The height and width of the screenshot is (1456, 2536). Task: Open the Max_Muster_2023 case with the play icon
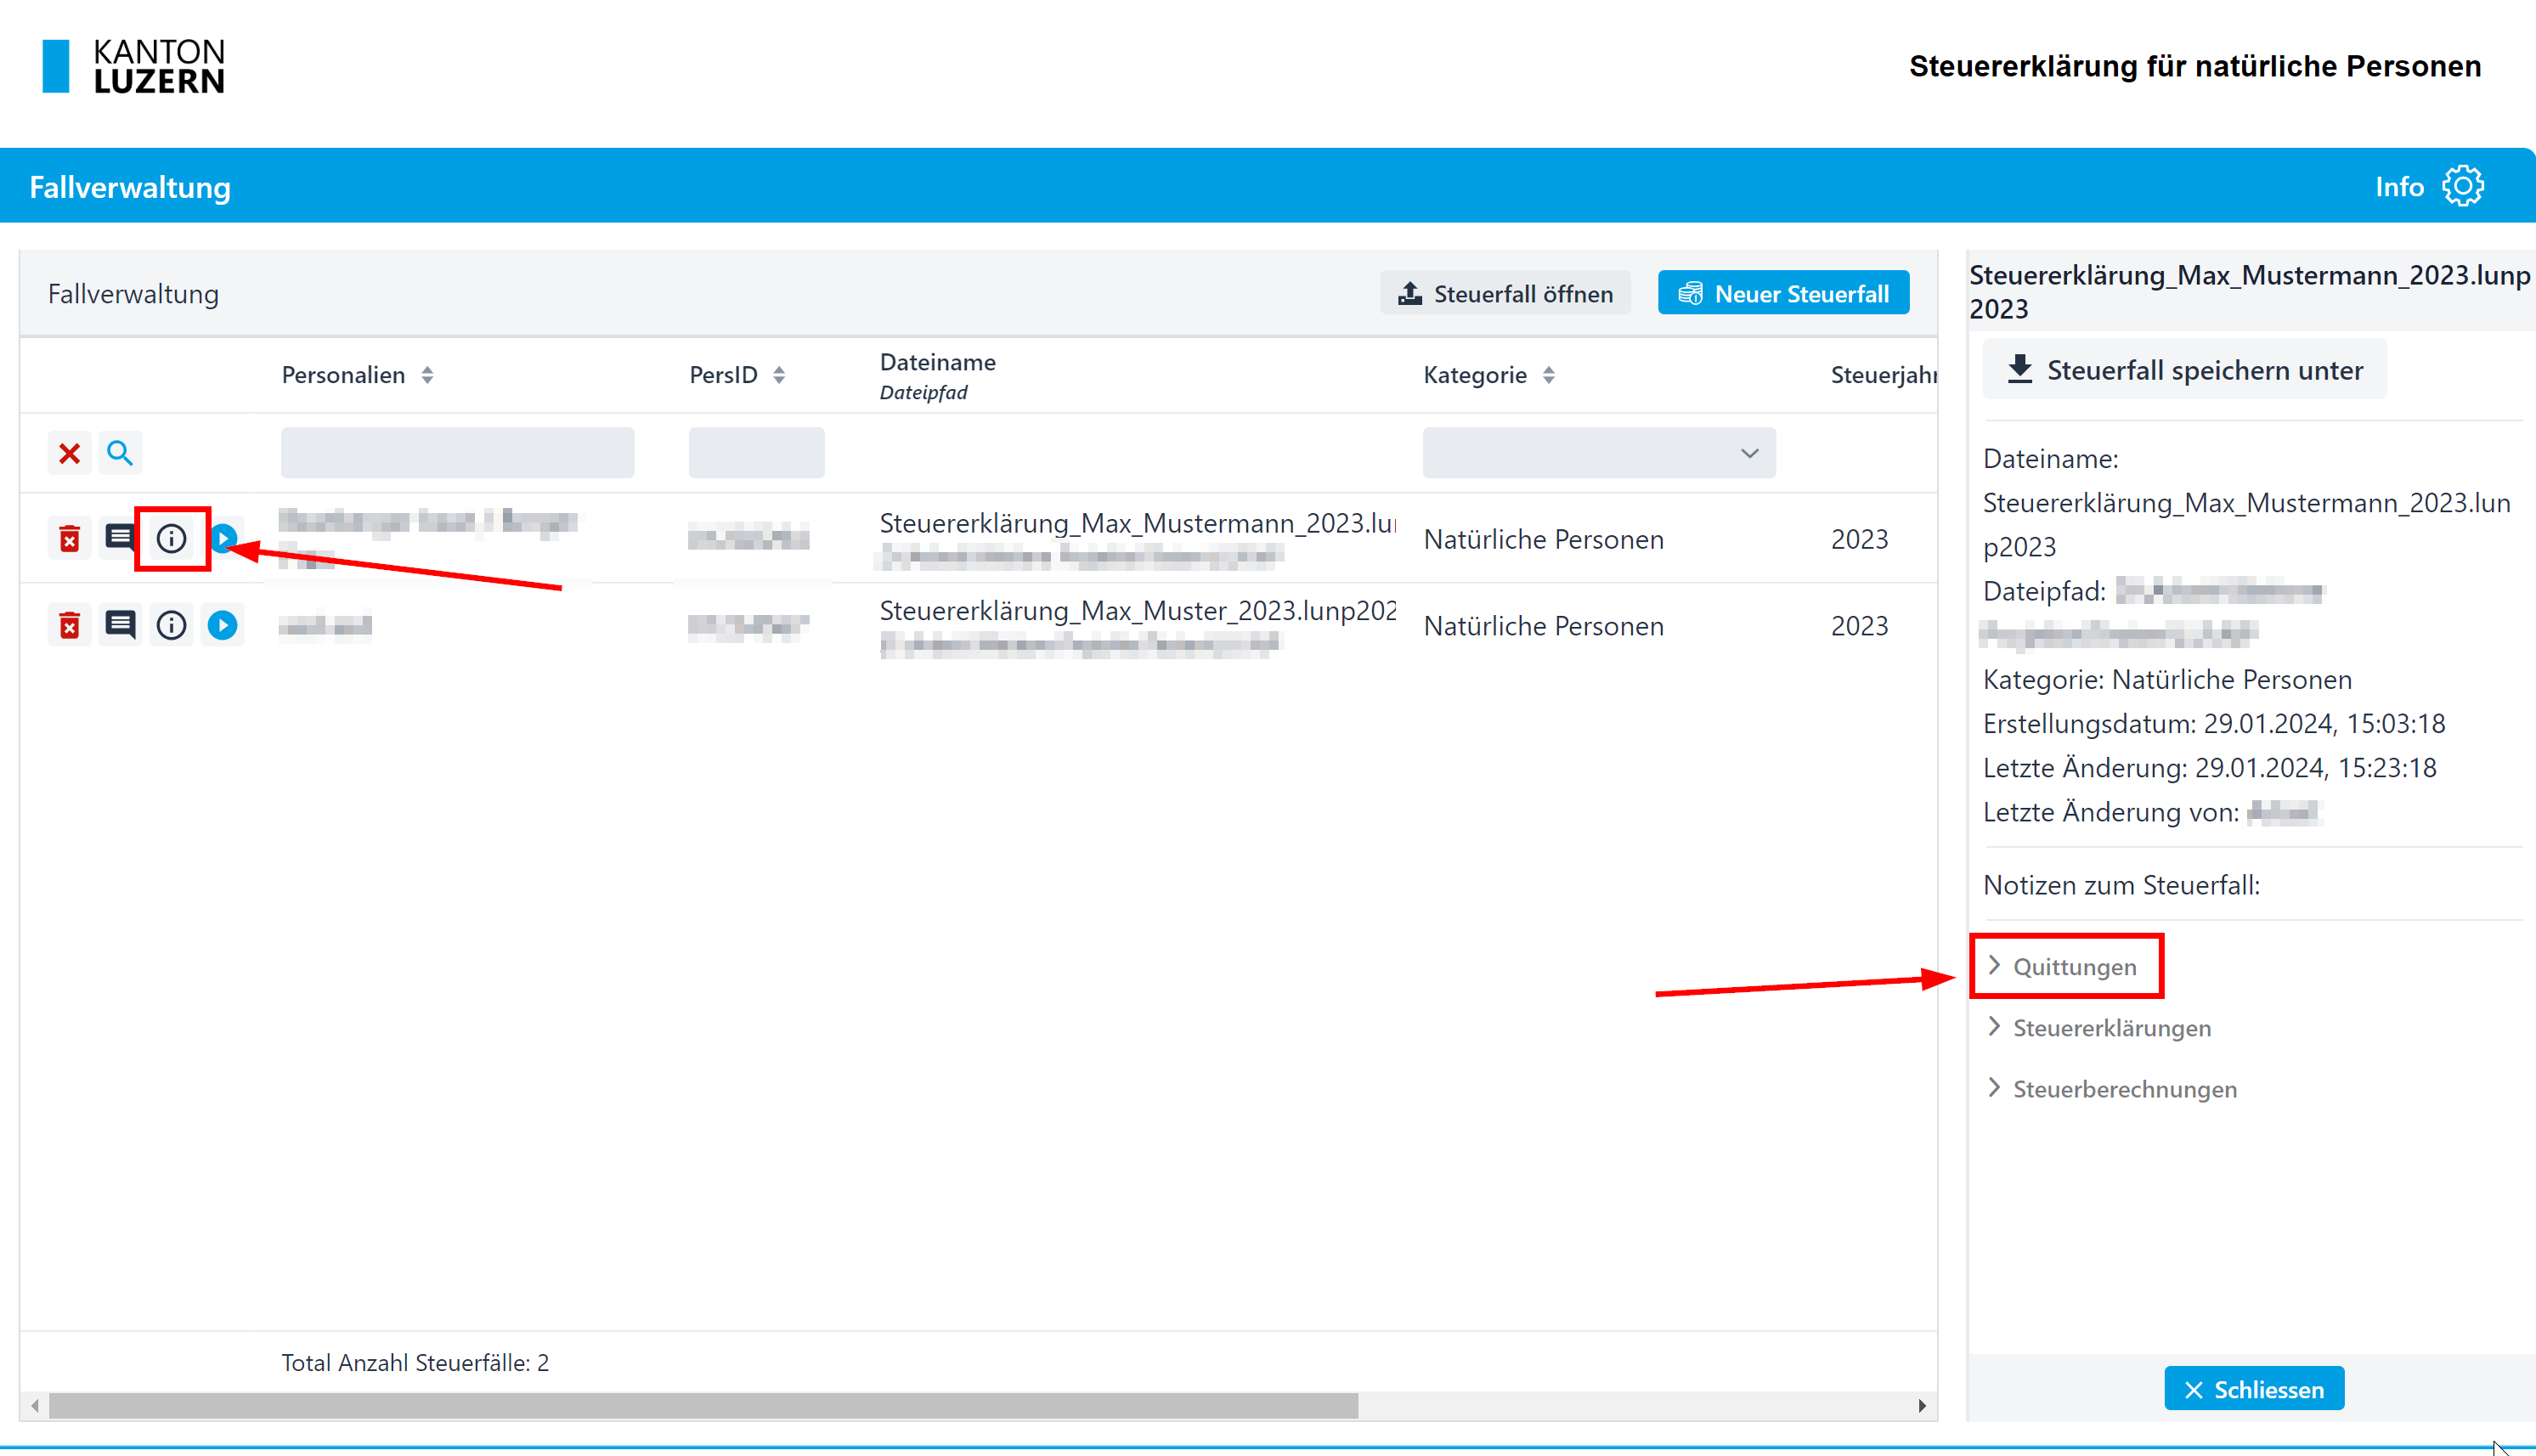(222, 625)
